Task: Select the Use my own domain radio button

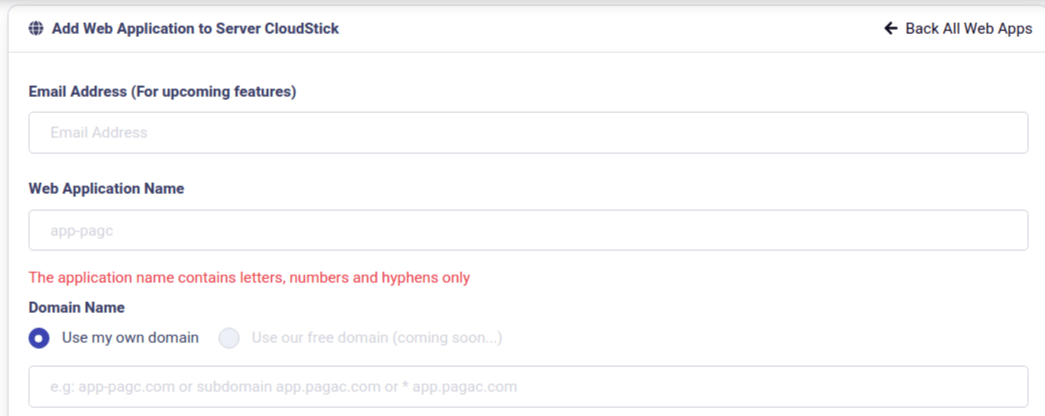Action: pyautogui.click(x=39, y=338)
